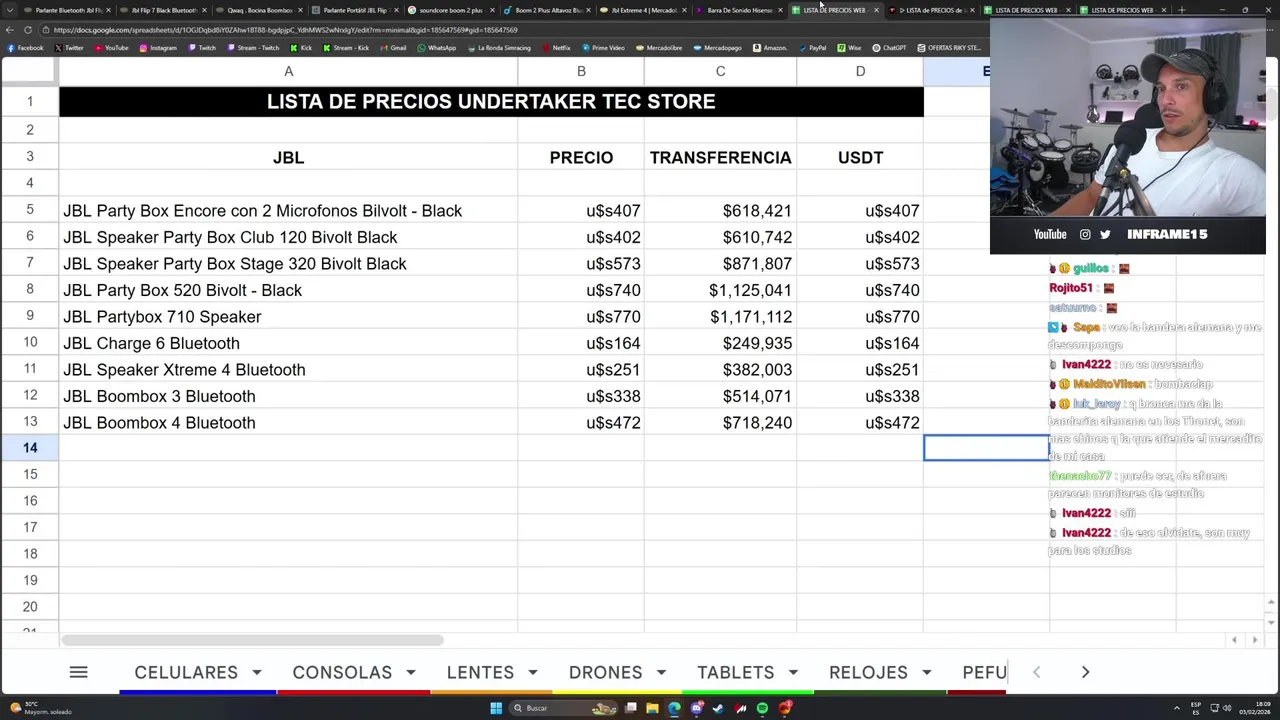The height and width of the screenshot is (720, 1280).
Task: Switch to the RELOJES sheet
Action: click(868, 672)
